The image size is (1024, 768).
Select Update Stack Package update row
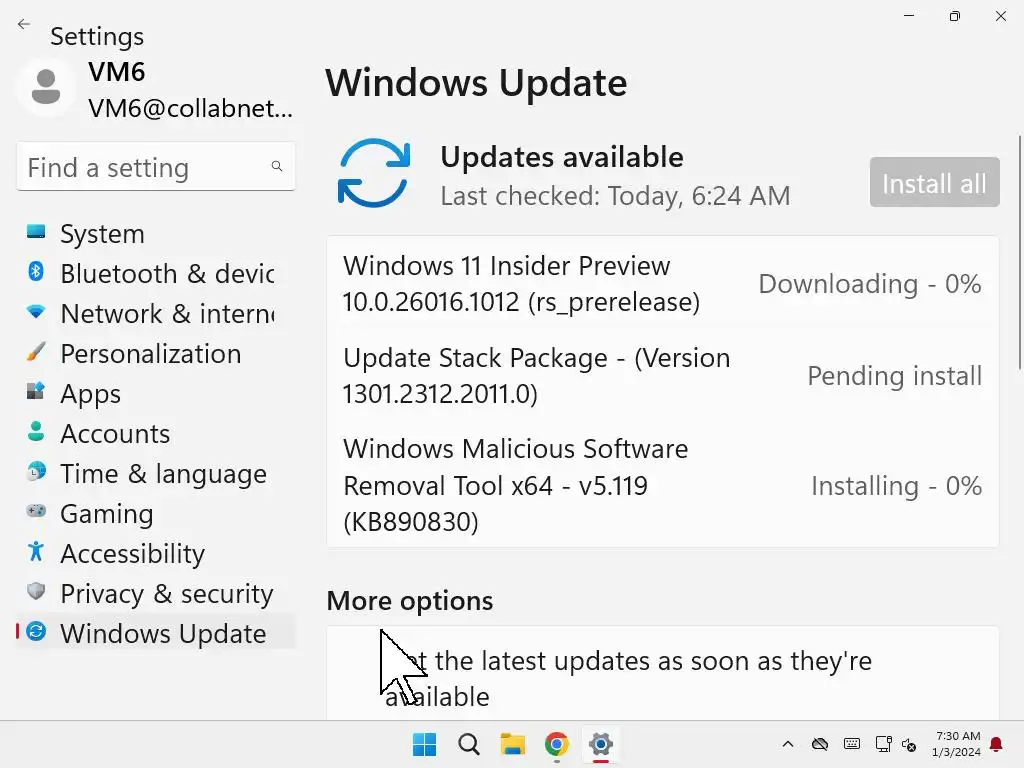click(662, 376)
